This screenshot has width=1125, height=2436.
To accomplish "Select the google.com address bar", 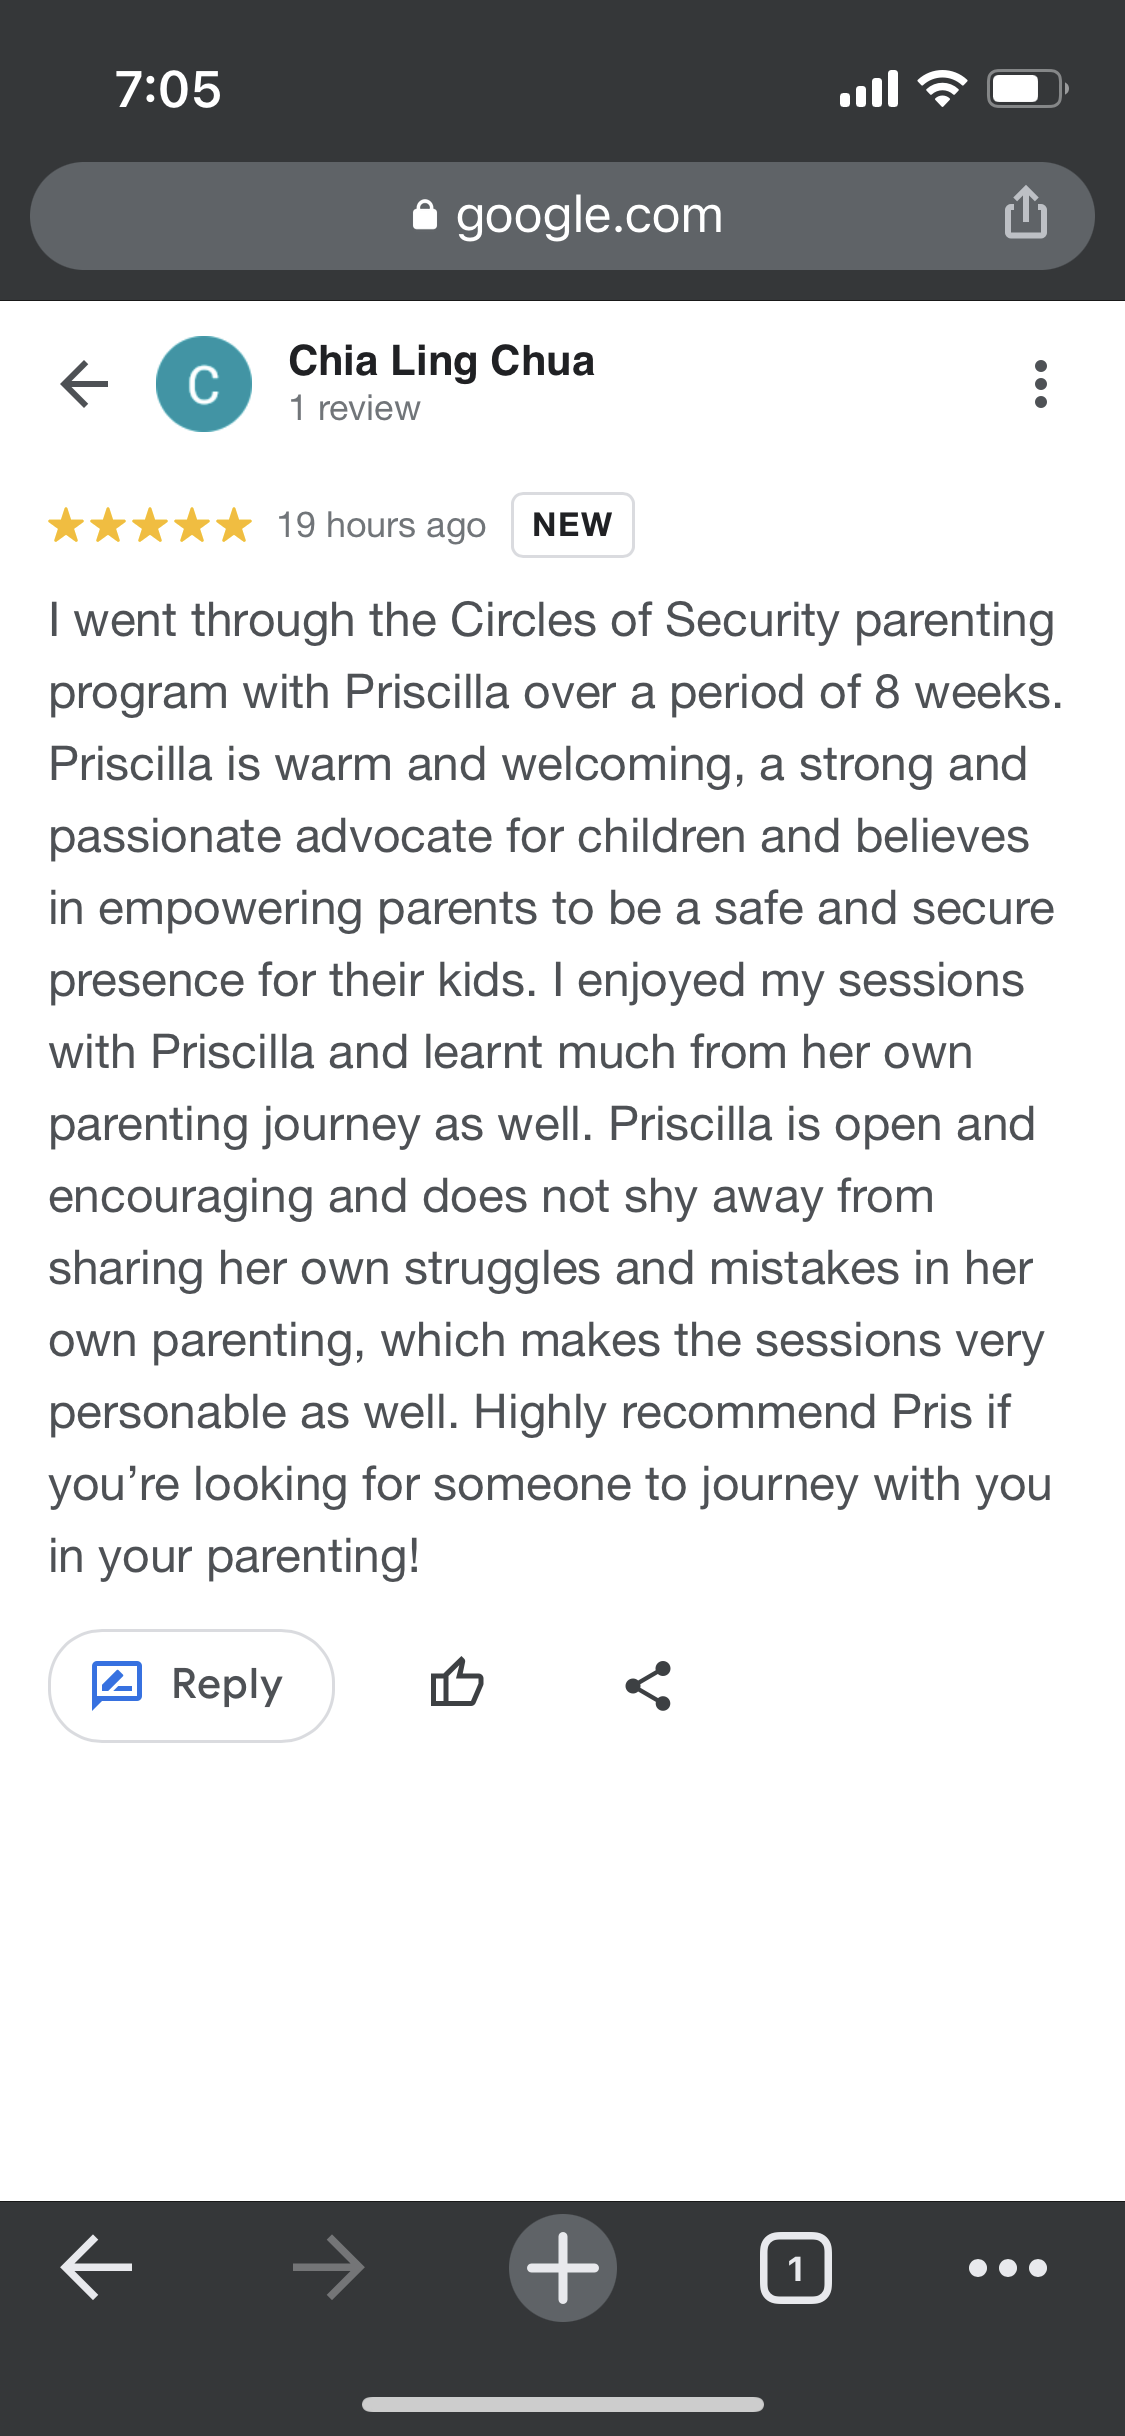I will (562, 216).
